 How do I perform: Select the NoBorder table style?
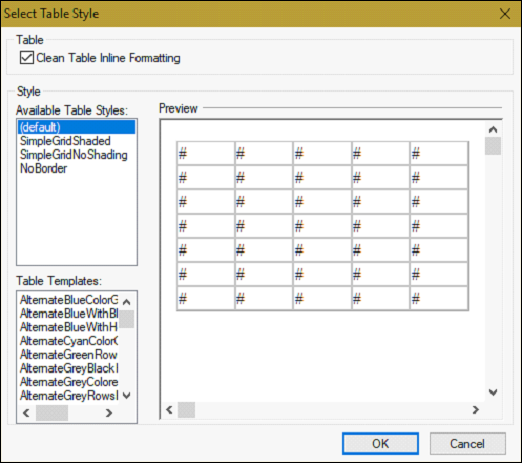tap(77, 169)
